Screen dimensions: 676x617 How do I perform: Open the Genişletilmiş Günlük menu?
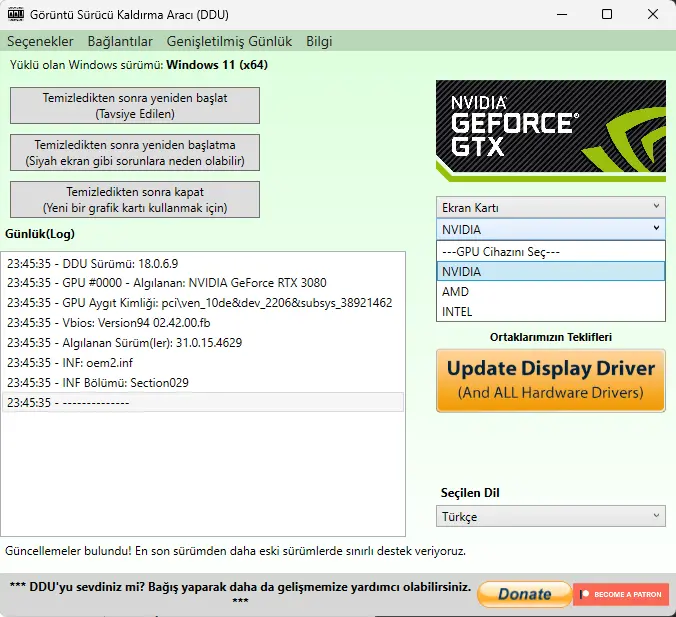pos(229,41)
